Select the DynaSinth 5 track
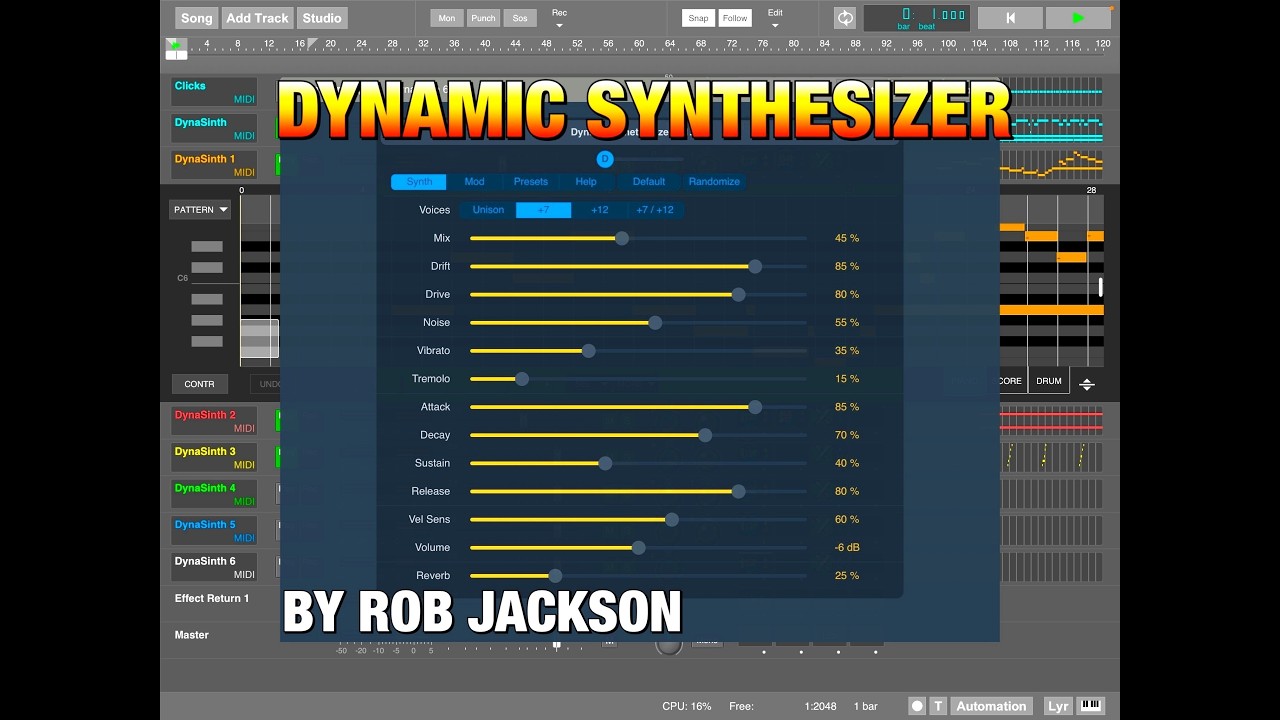This screenshot has width=1280, height=720. click(214, 530)
